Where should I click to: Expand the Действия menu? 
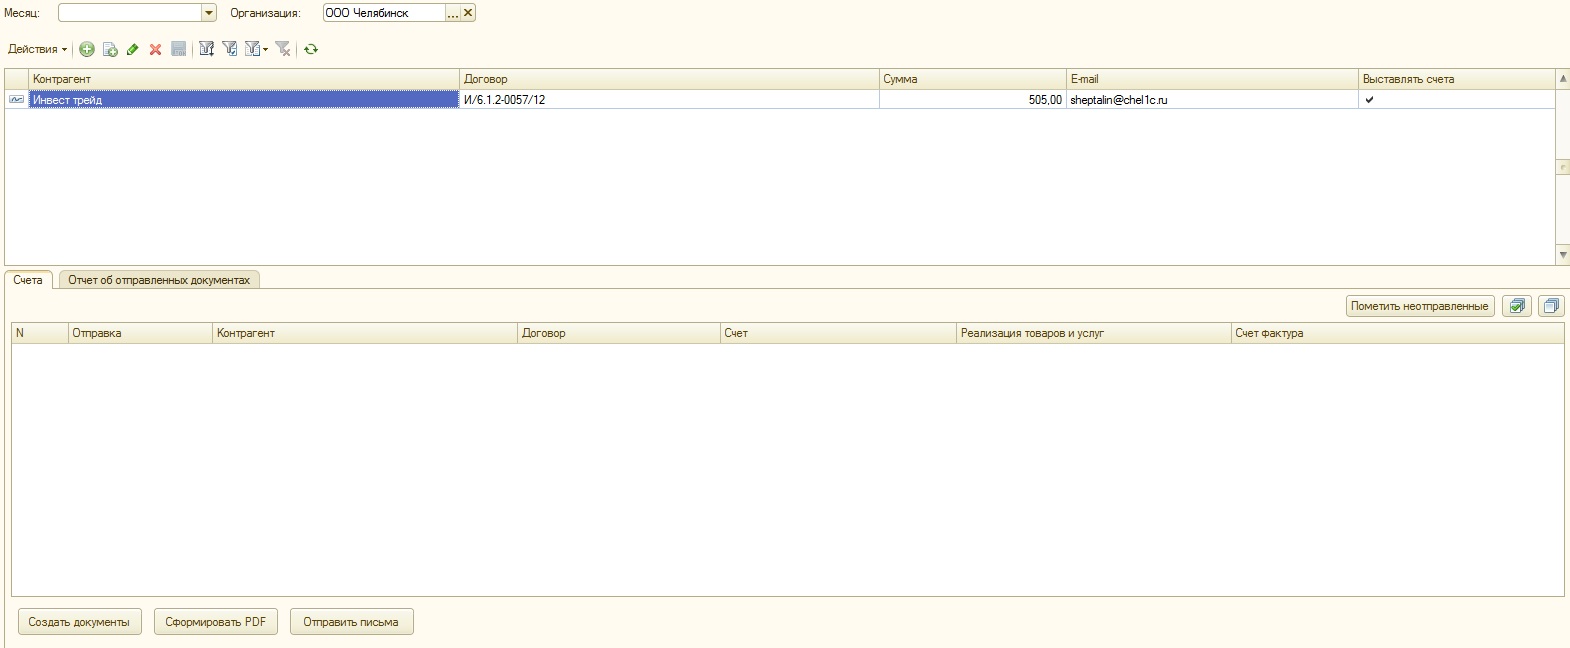tap(37, 49)
